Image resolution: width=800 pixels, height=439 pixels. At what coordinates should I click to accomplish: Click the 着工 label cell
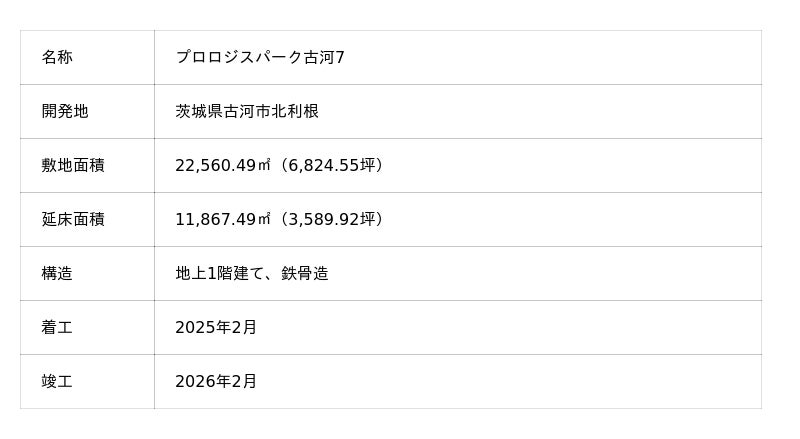coord(57,328)
